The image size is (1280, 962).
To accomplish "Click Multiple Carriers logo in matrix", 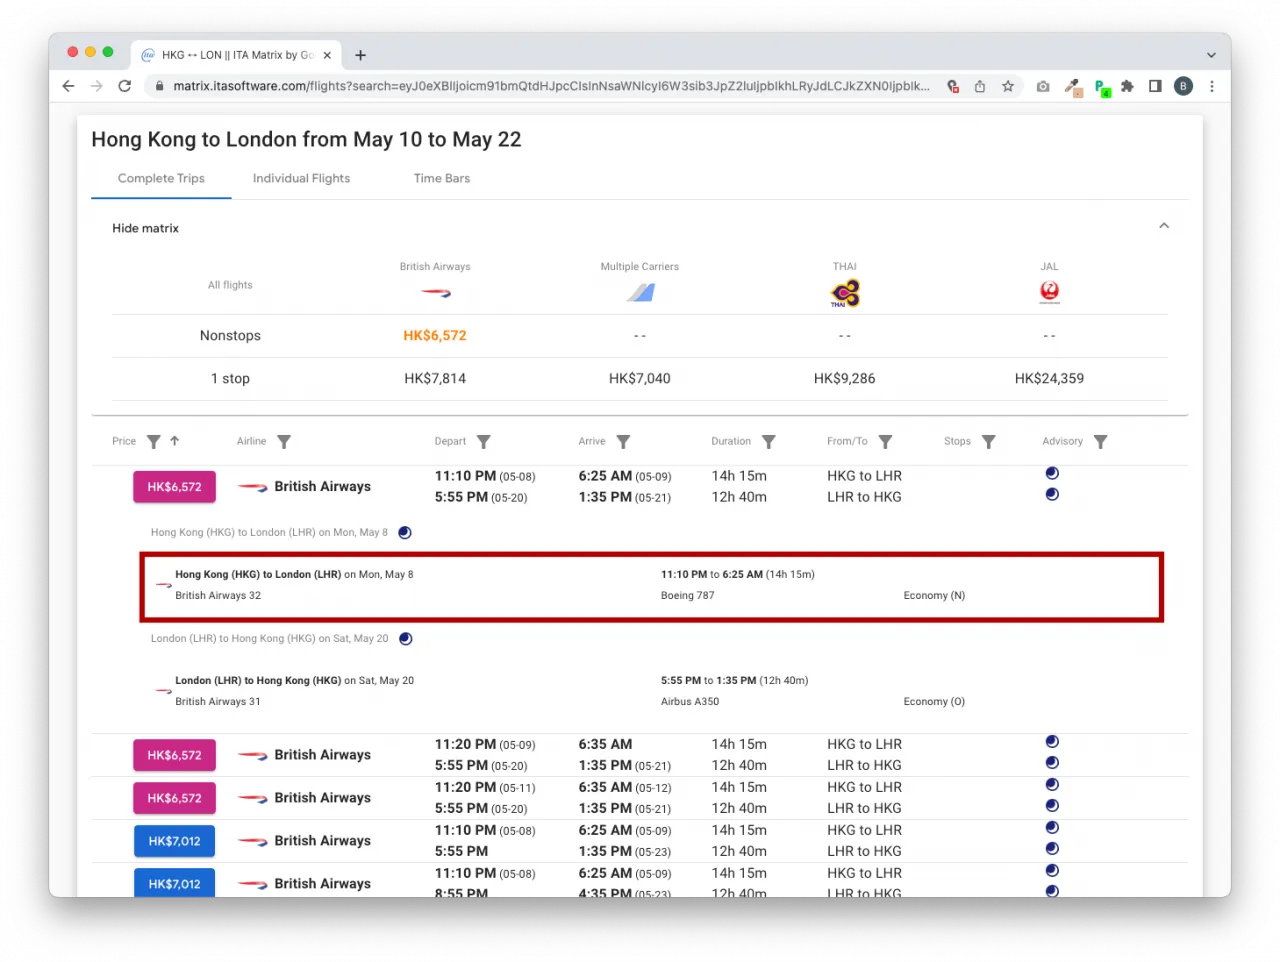I will coord(640,292).
